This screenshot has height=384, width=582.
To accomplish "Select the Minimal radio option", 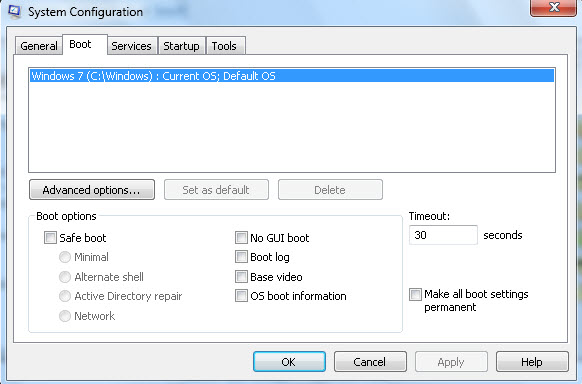I will click(65, 257).
